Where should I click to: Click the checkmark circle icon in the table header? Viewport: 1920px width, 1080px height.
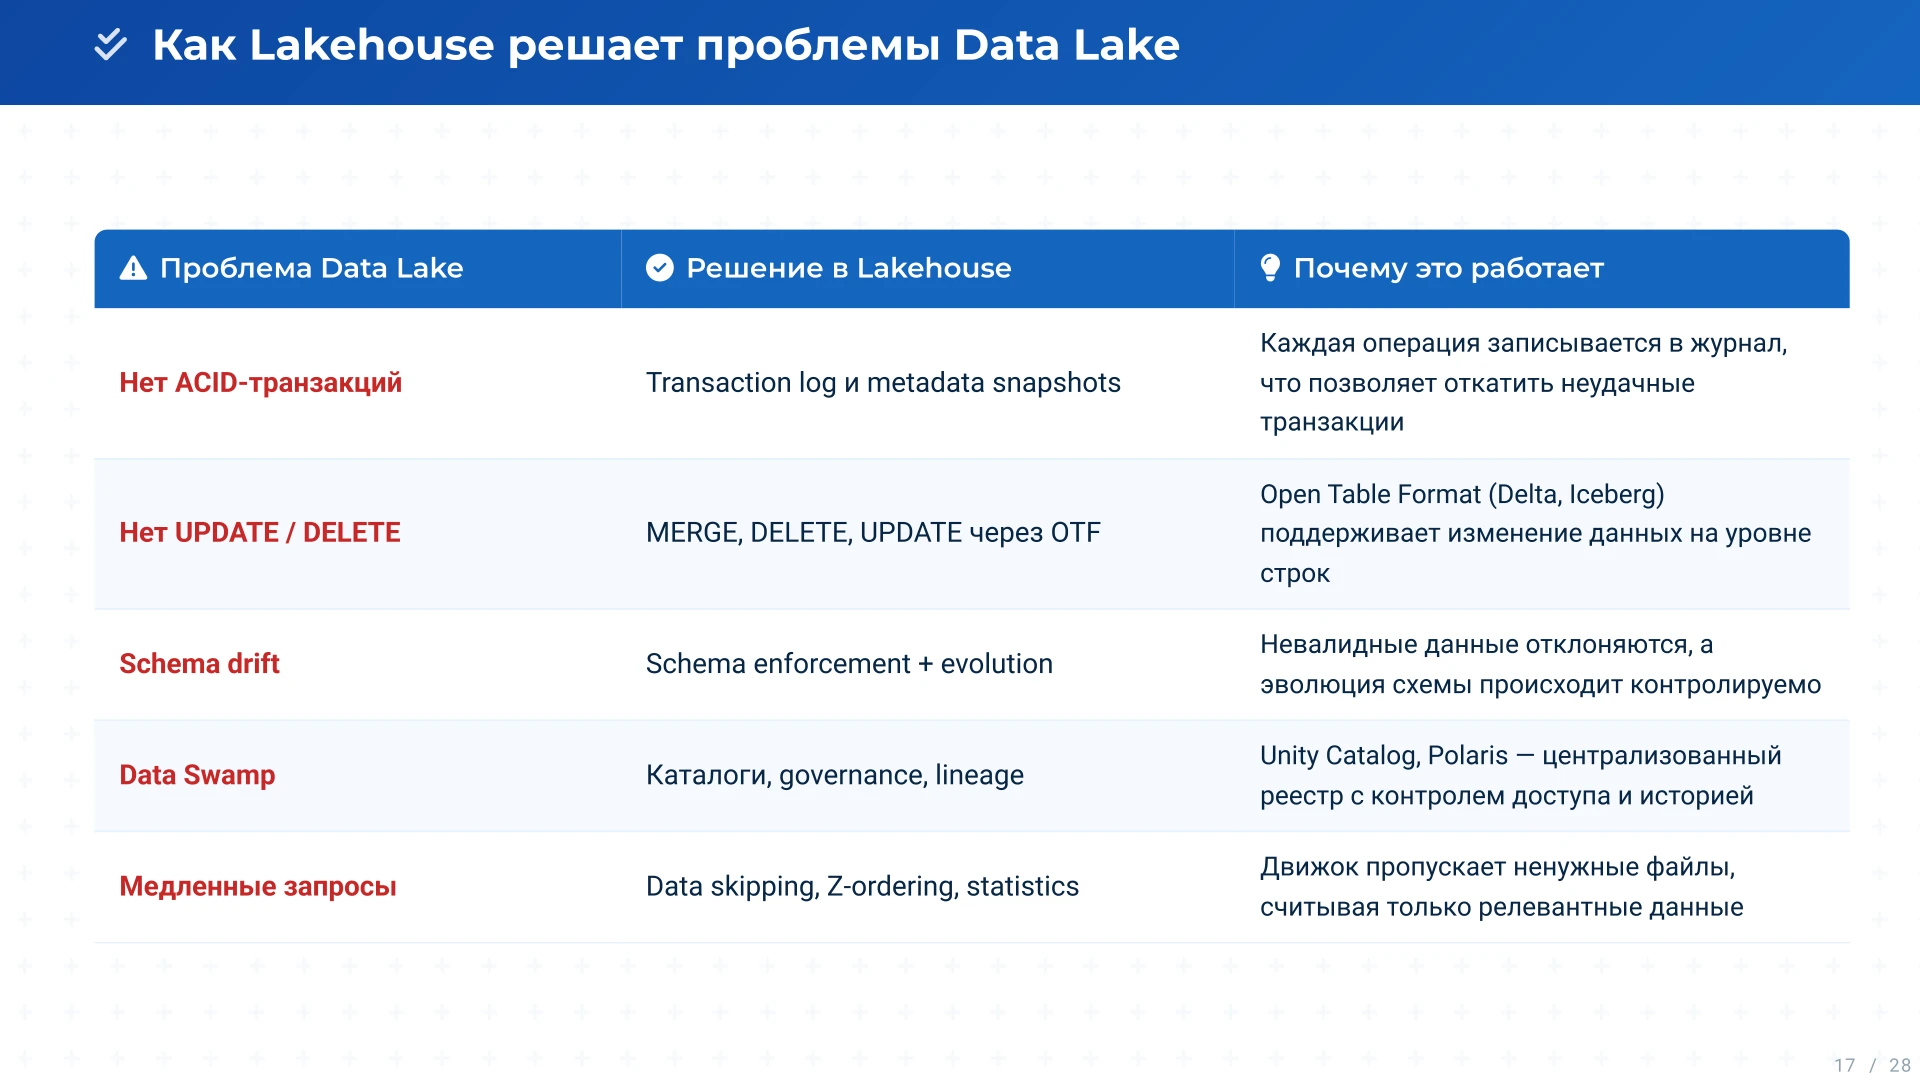pyautogui.click(x=659, y=268)
